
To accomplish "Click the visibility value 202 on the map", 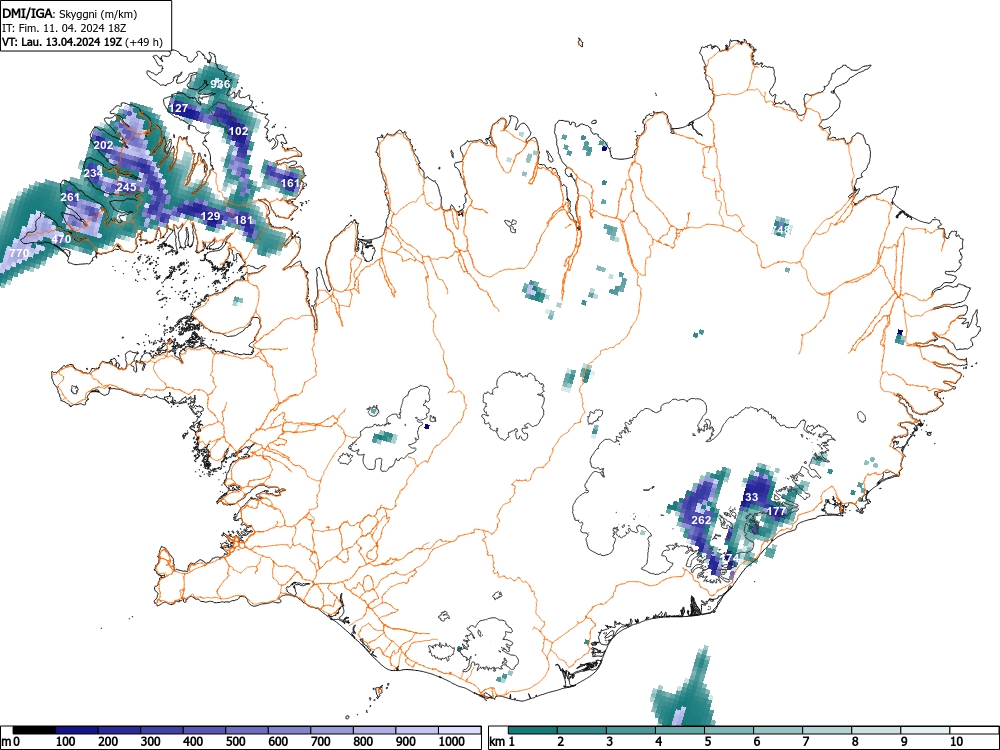I will click(103, 145).
